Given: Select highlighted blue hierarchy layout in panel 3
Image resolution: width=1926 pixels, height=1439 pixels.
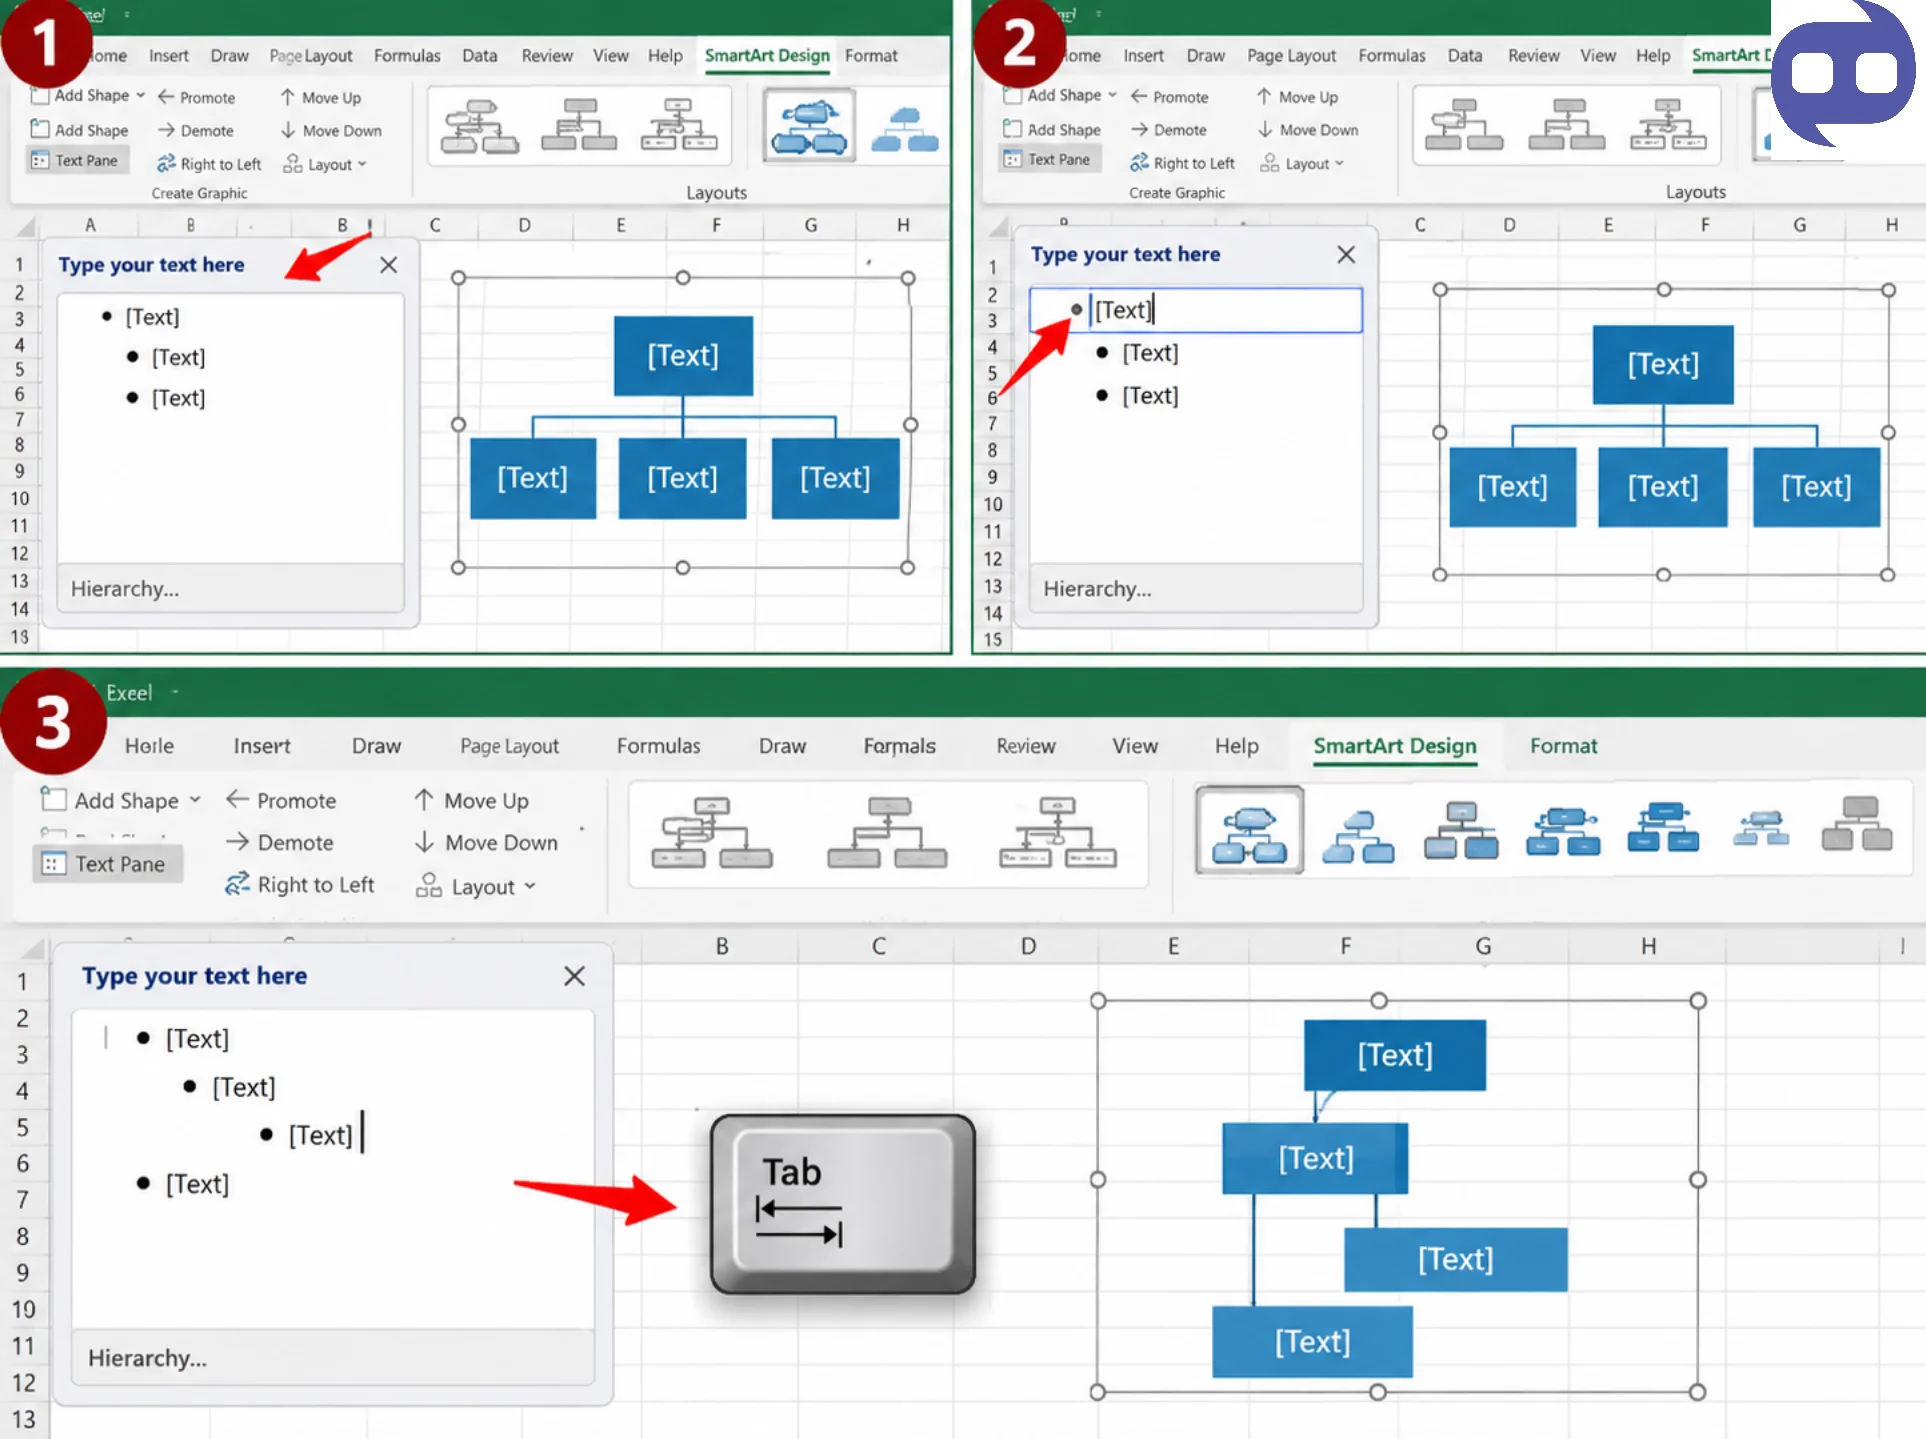Looking at the screenshot, I should [x=1249, y=830].
